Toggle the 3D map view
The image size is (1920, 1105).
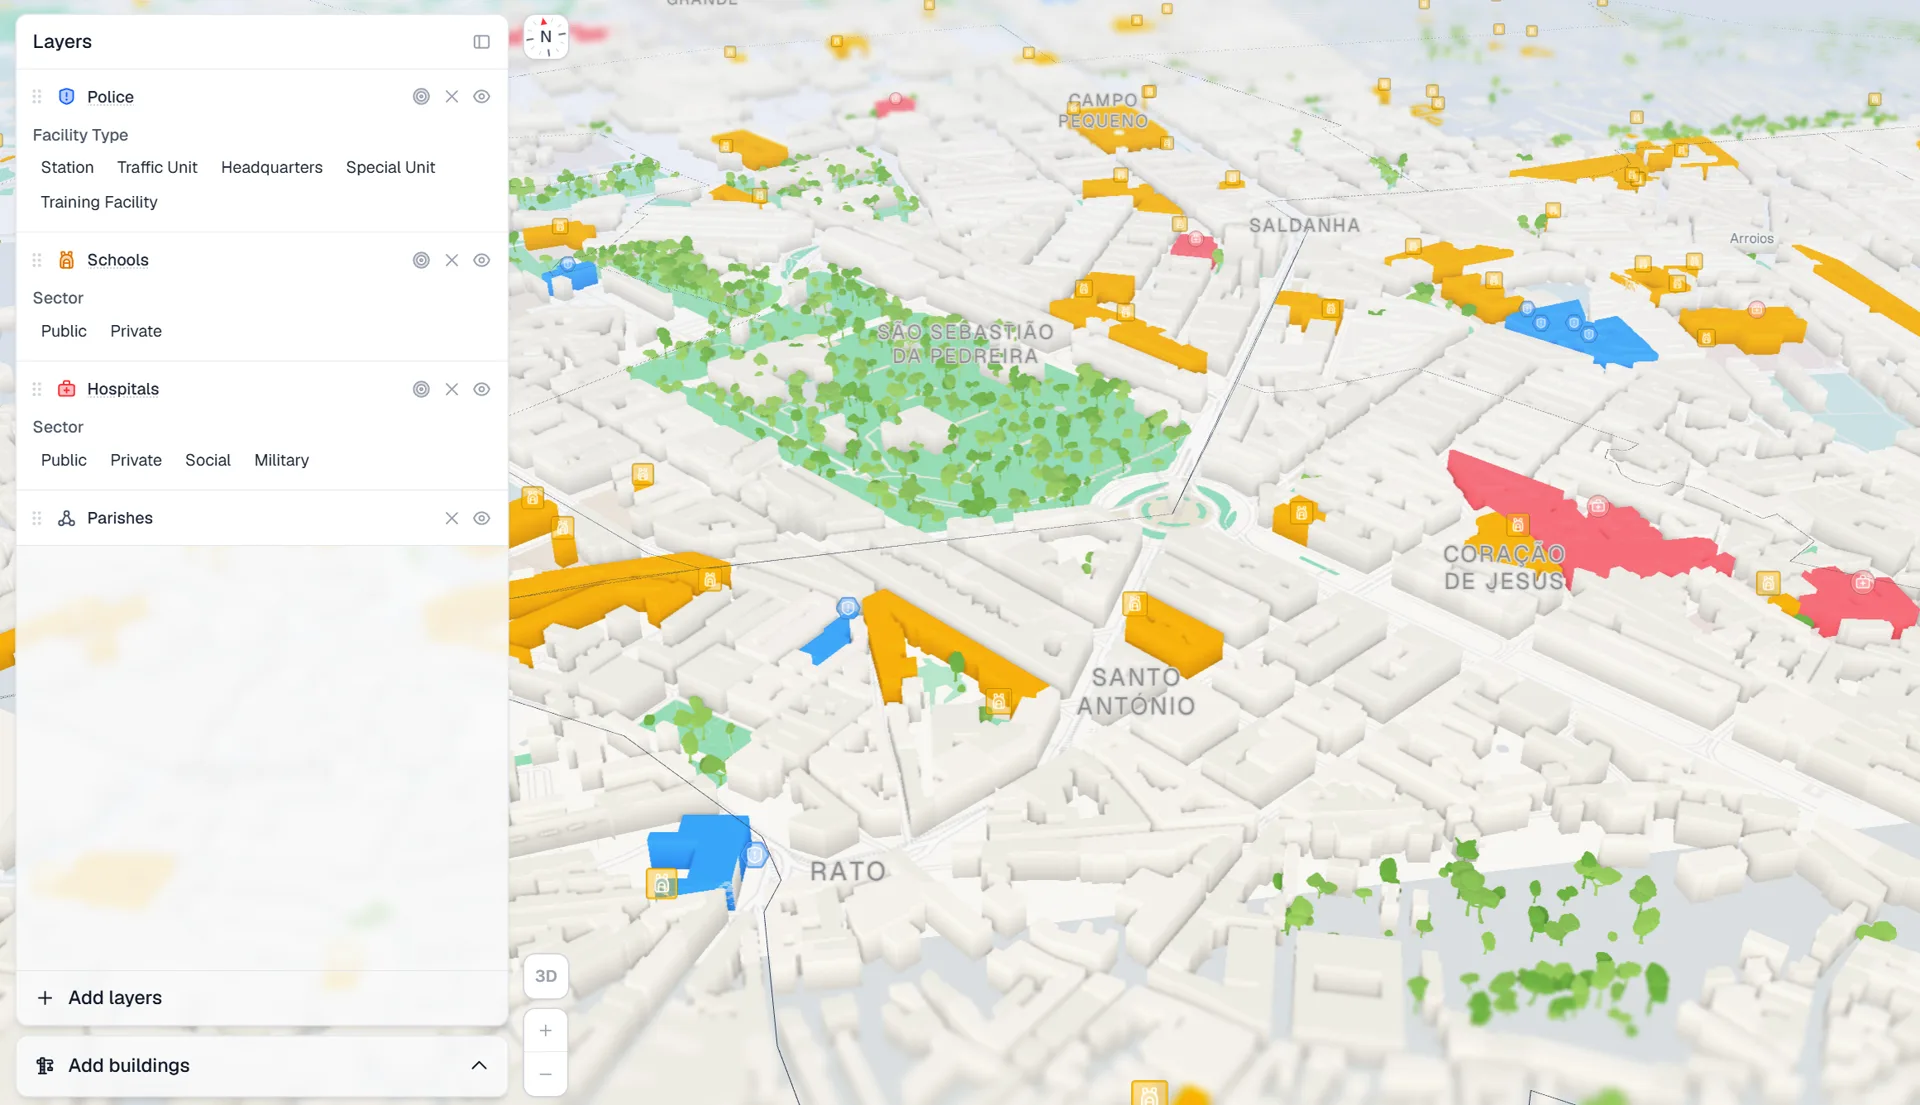(546, 976)
